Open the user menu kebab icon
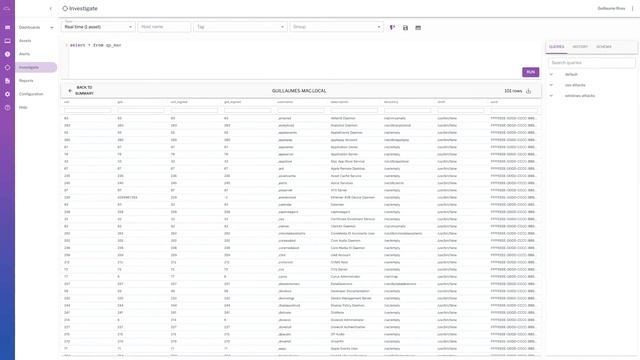640x360 pixels. (x=633, y=8)
